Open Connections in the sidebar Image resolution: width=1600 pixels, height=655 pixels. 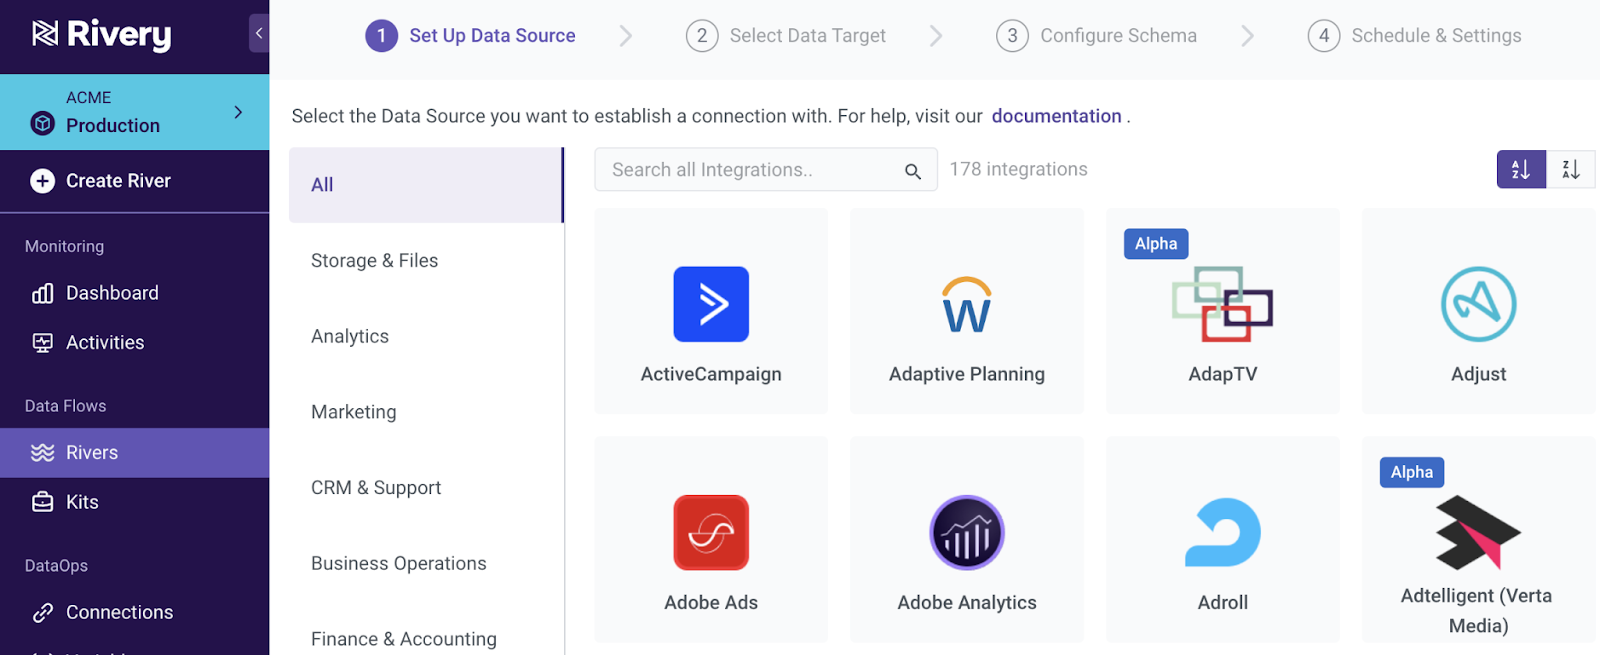(119, 612)
